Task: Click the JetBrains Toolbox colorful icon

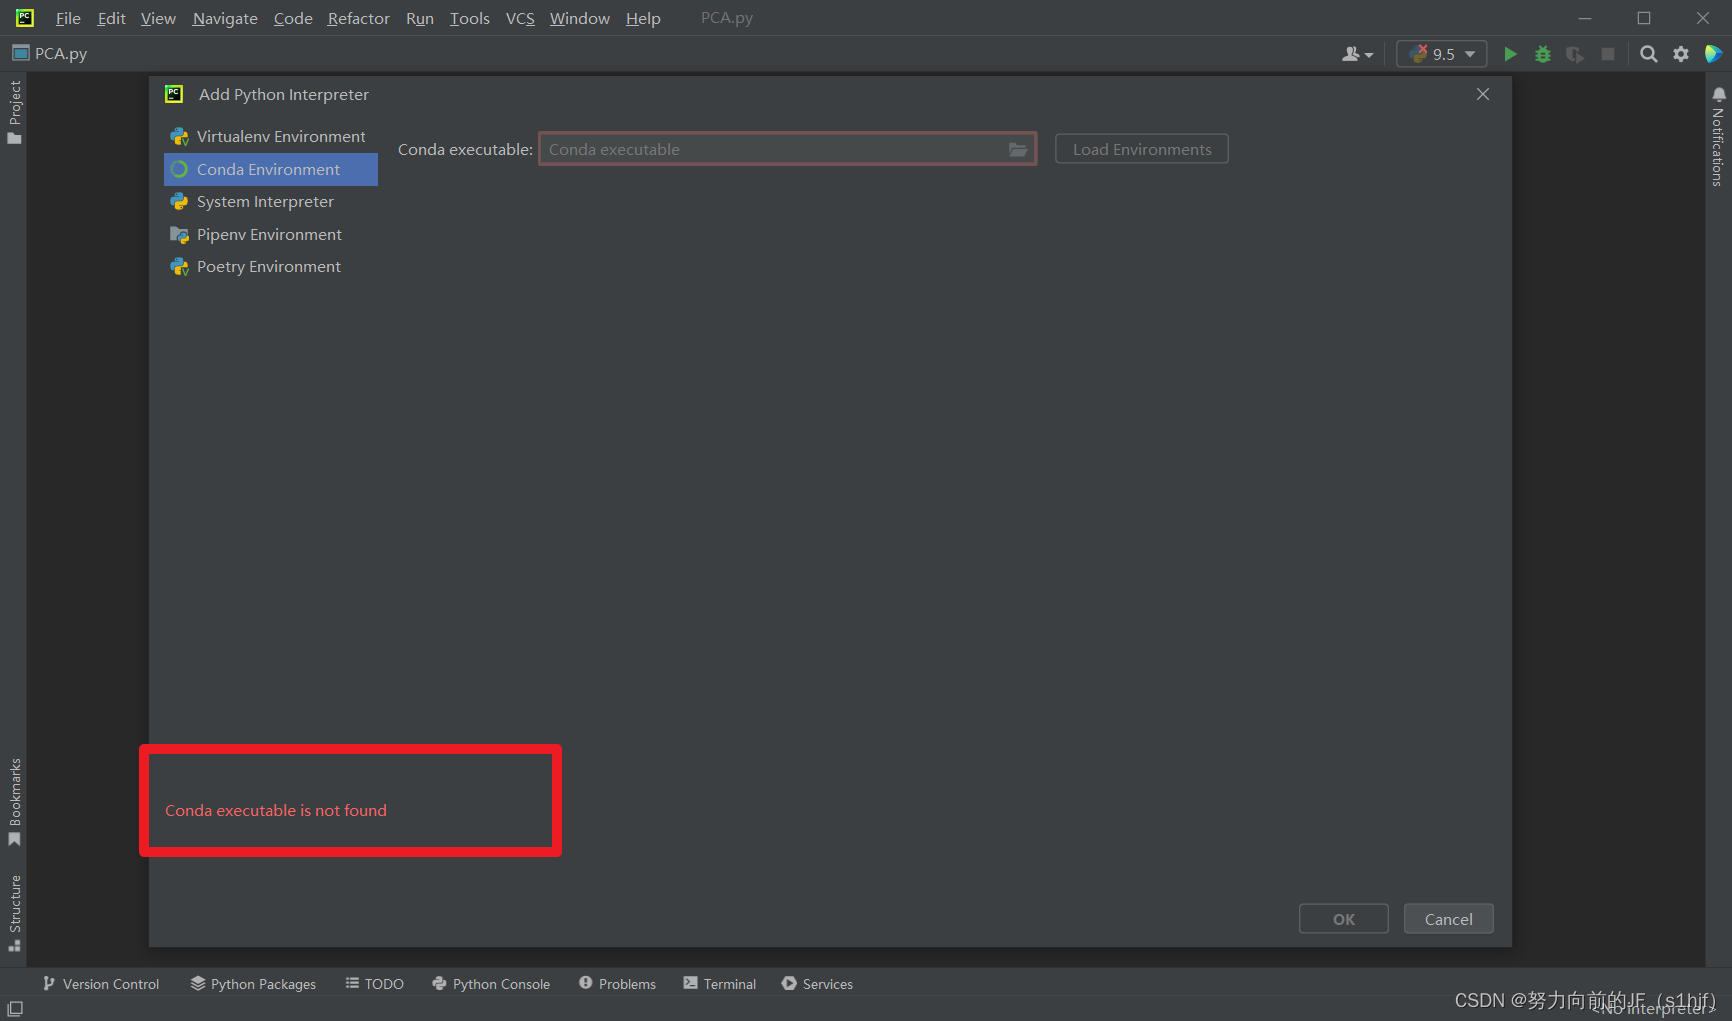Action: point(1713,54)
